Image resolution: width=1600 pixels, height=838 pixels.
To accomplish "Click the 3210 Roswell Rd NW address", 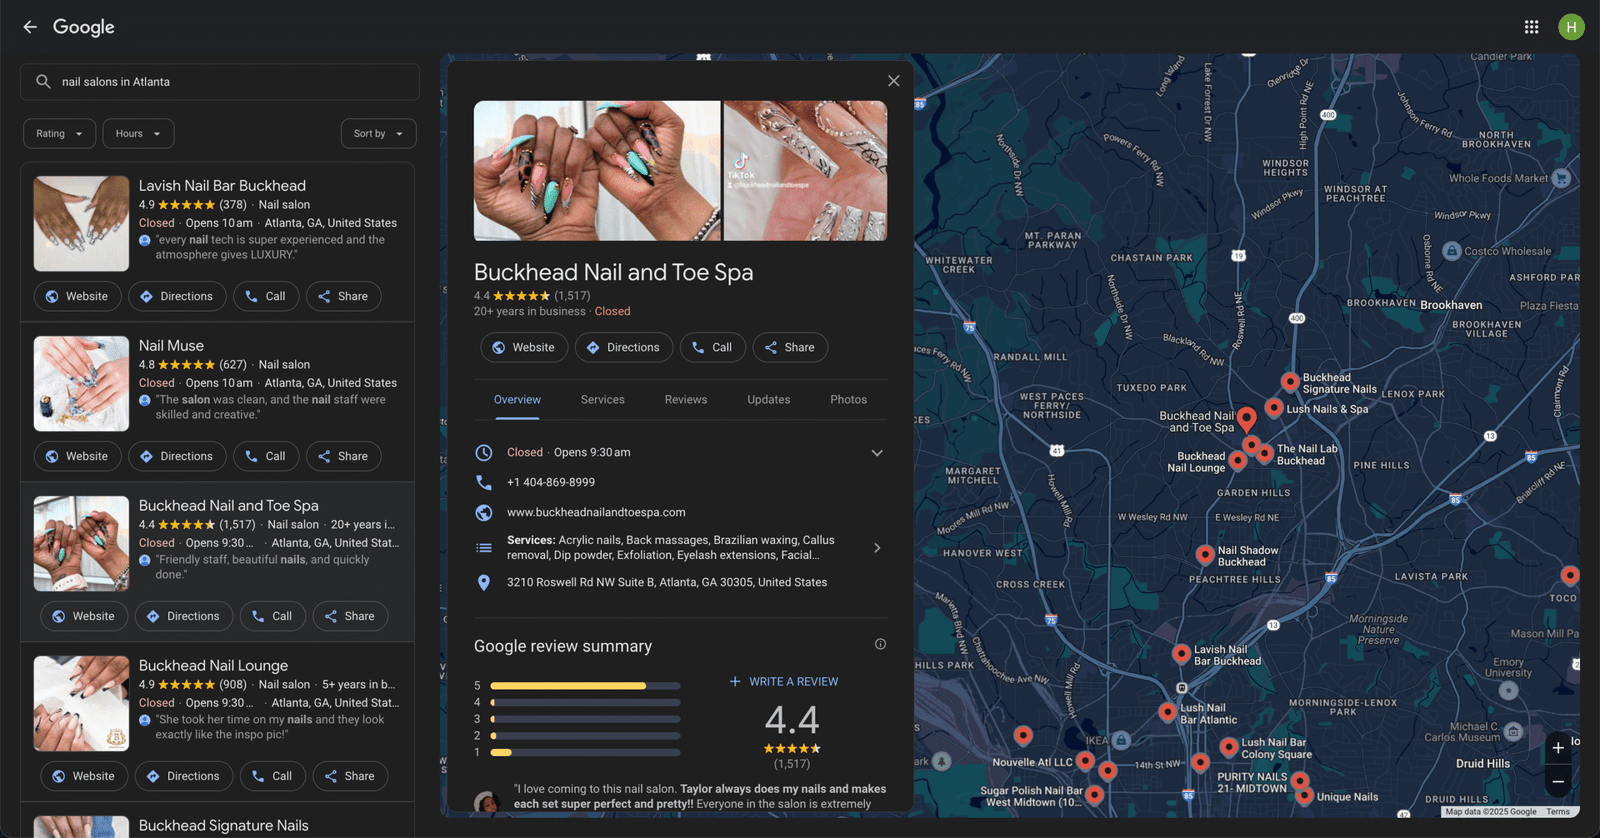I will (x=667, y=582).
